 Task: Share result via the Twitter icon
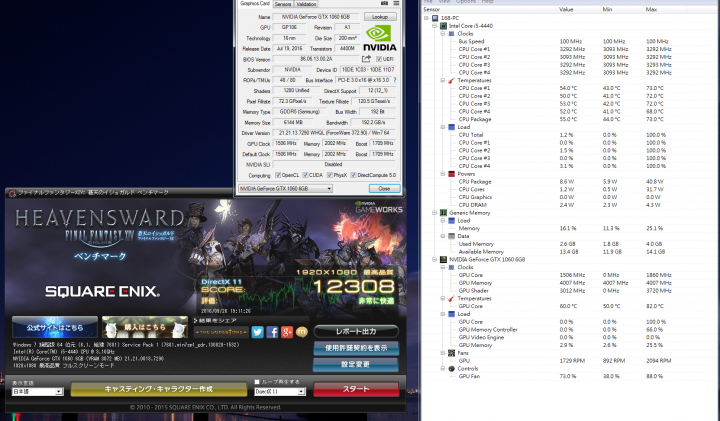click(258, 332)
